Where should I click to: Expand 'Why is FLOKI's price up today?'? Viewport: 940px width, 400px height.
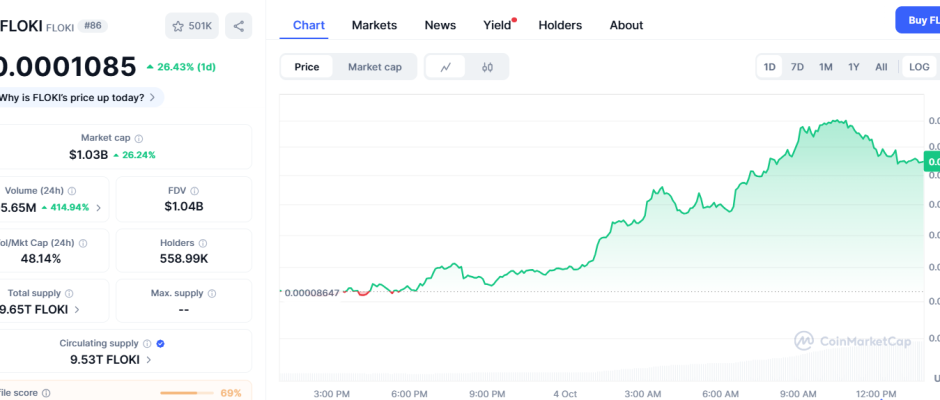click(80, 97)
